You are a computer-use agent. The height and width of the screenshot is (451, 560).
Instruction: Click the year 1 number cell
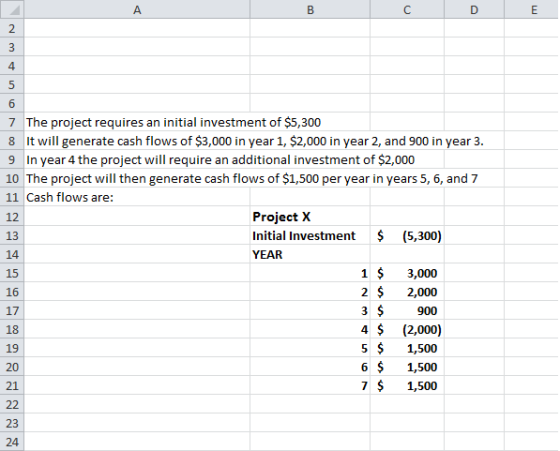pos(310,273)
